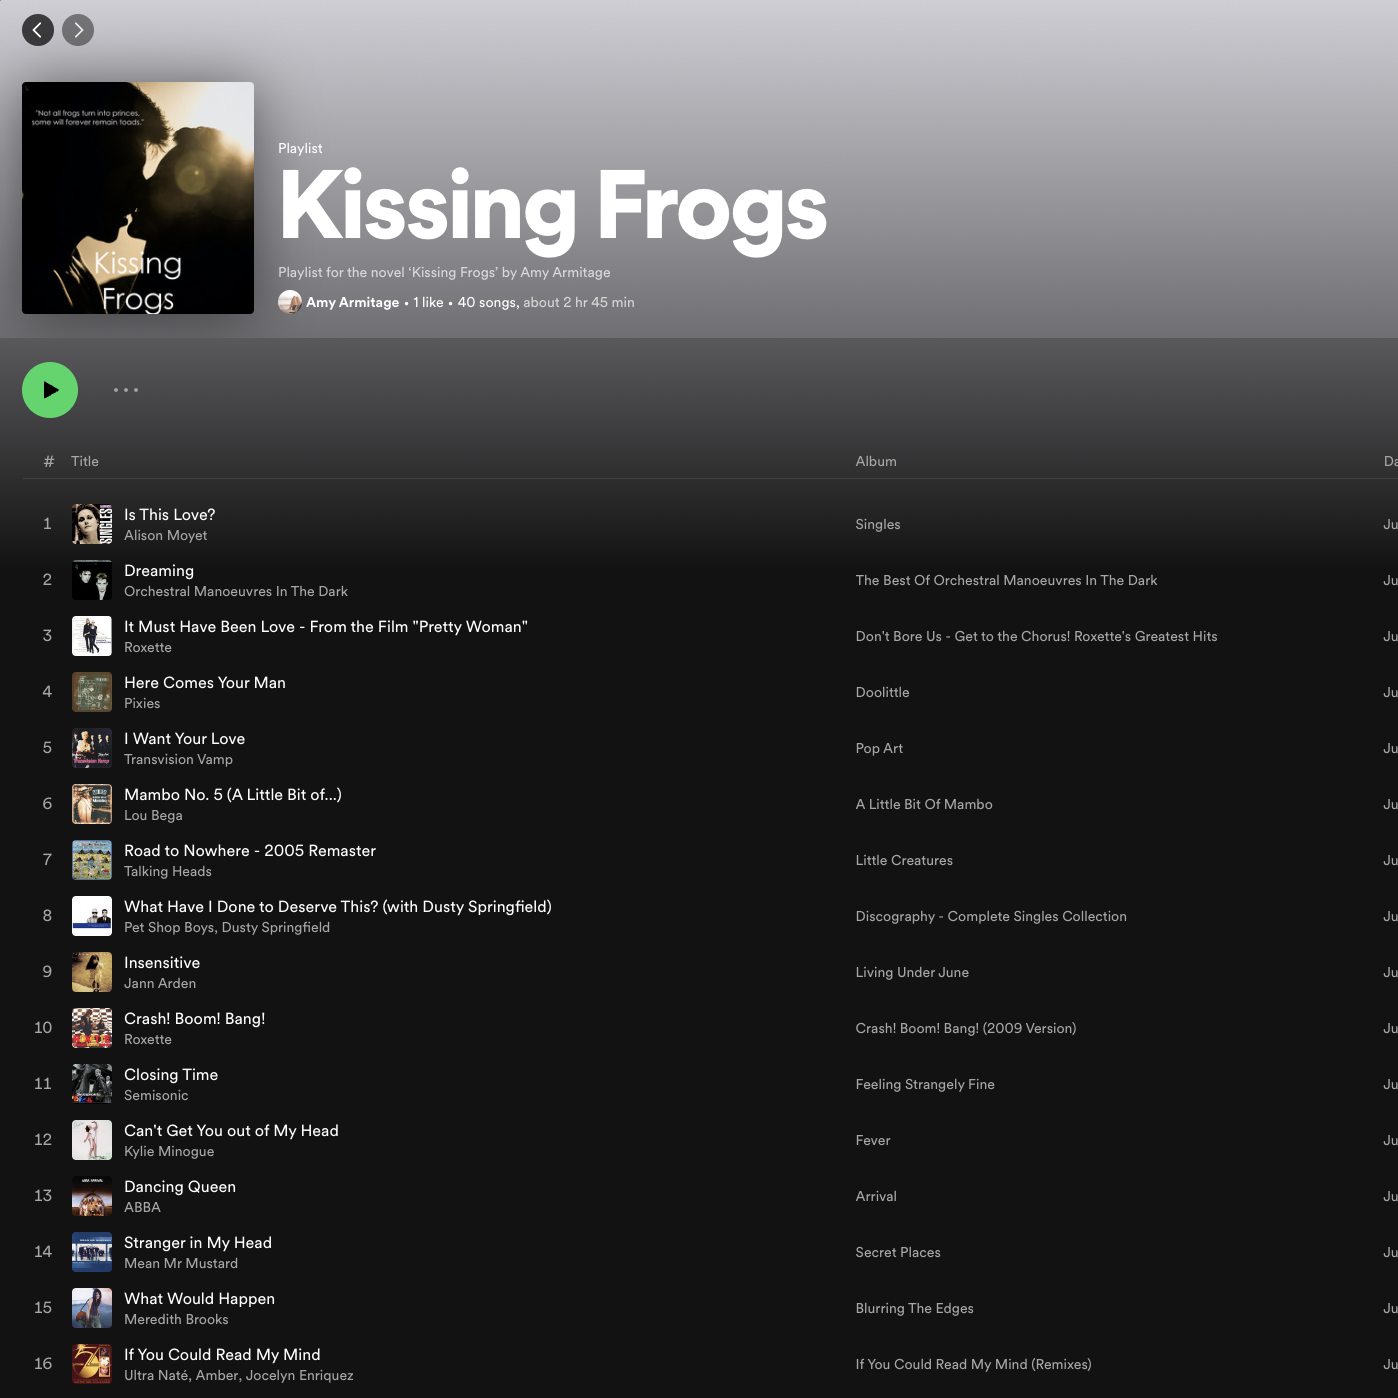The image size is (1398, 1398).
Task: Click the Dancing Queen album art thumbnail
Action: [92, 1196]
